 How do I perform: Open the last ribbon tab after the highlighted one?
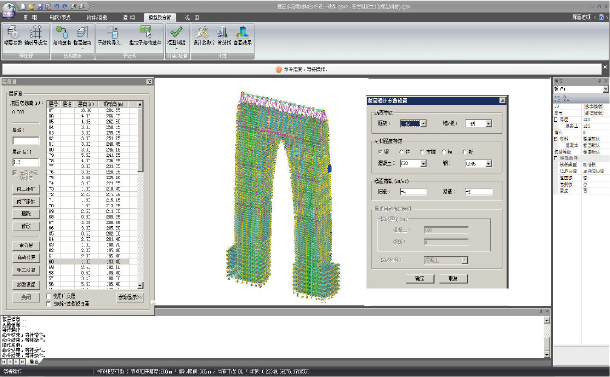(192, 18)
